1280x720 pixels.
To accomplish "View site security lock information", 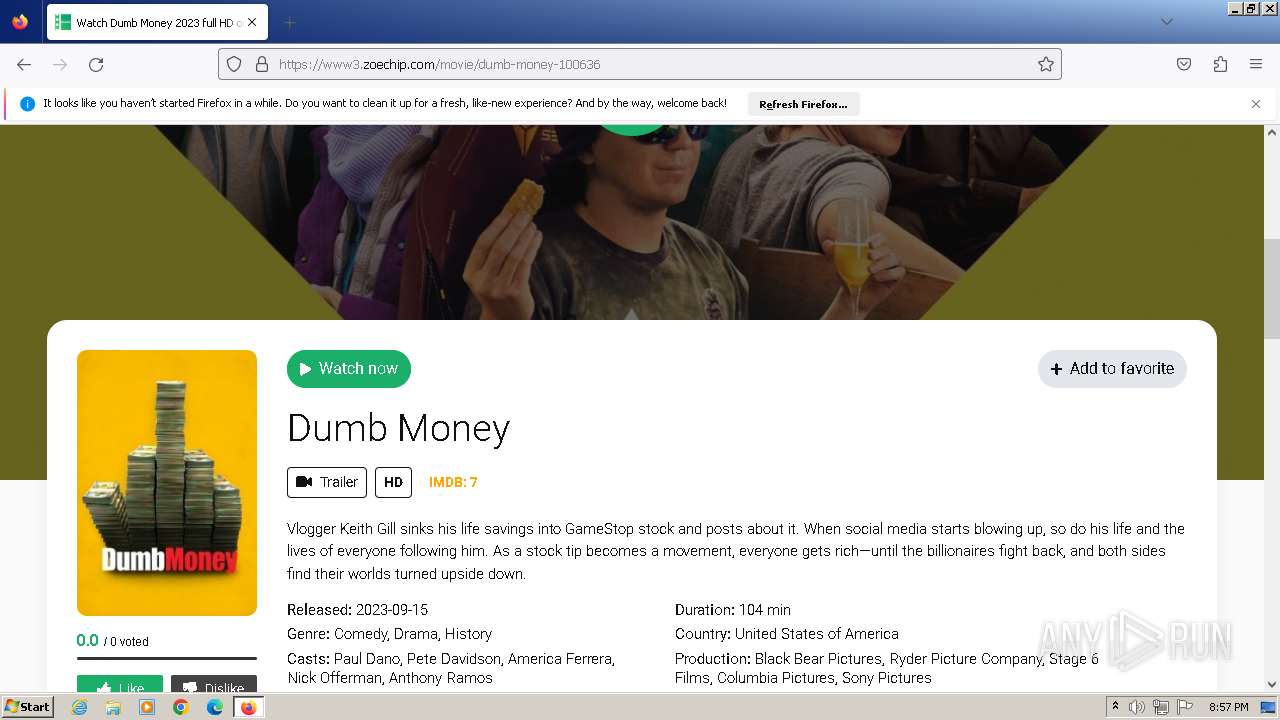I will click(262, 64).
